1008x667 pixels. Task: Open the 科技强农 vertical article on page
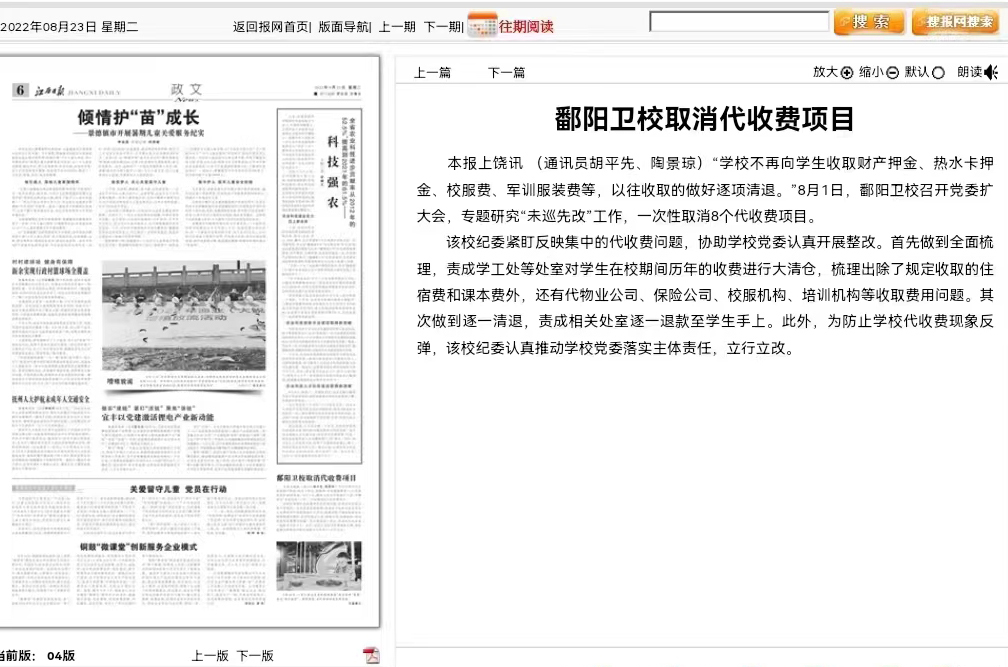coord(332,172)
